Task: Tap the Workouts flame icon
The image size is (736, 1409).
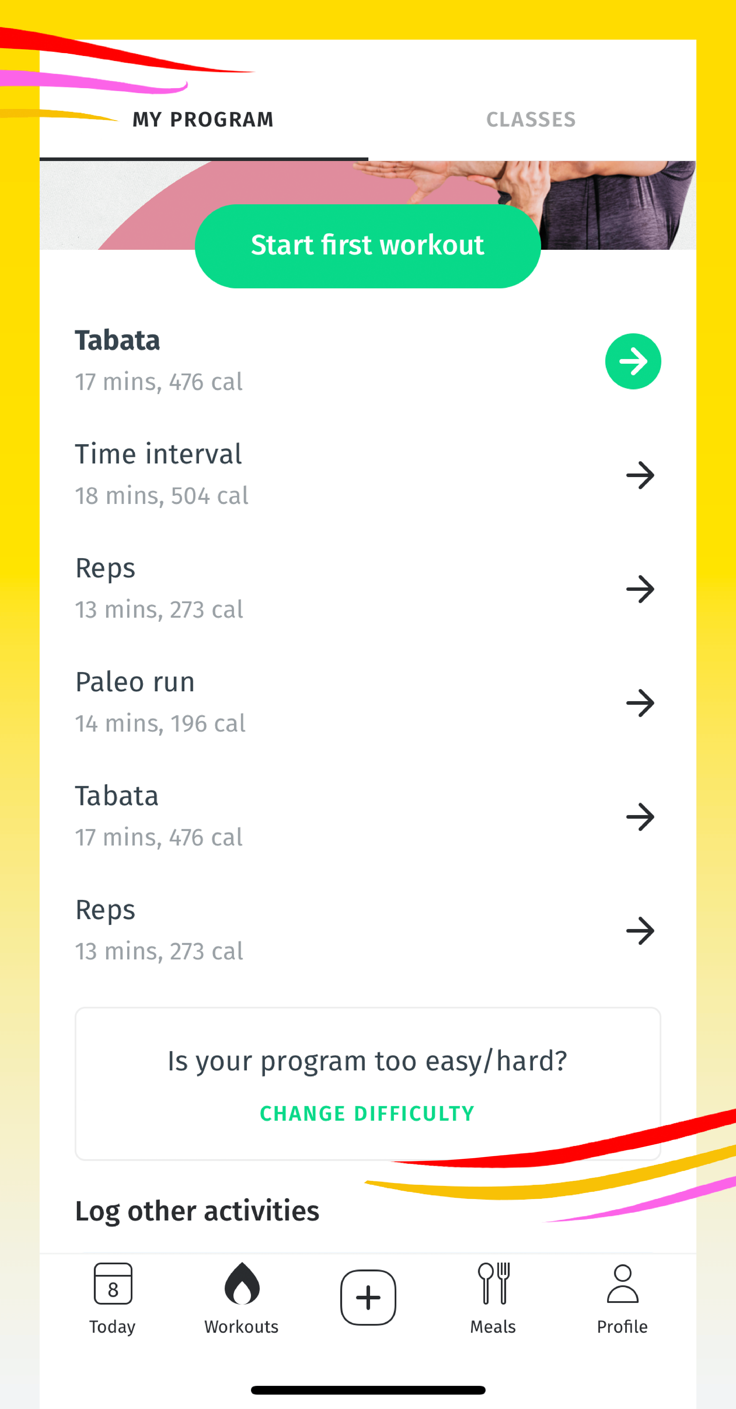Action: pyautogui.click(x=241, y=1284)
